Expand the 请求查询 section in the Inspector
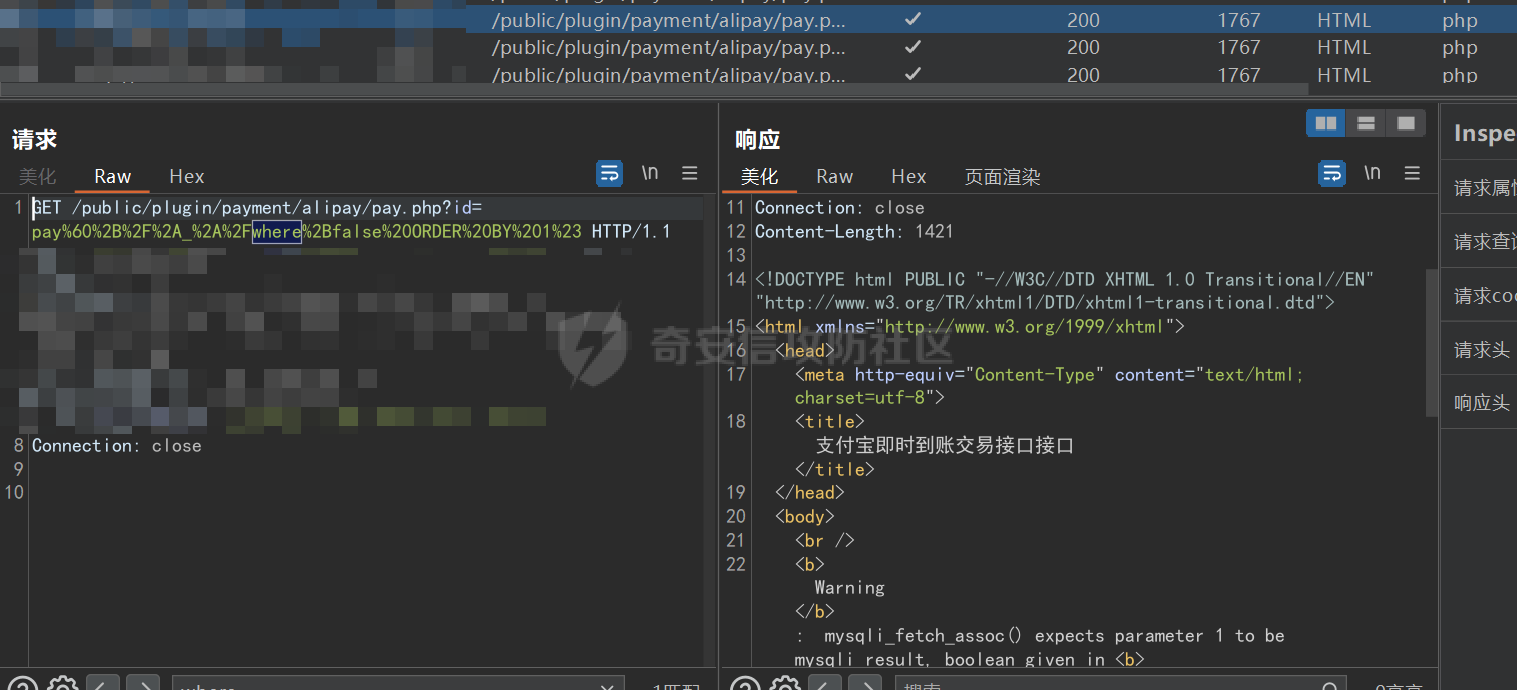Screen dimensions: 1517x690 (x=1479, y=242)
